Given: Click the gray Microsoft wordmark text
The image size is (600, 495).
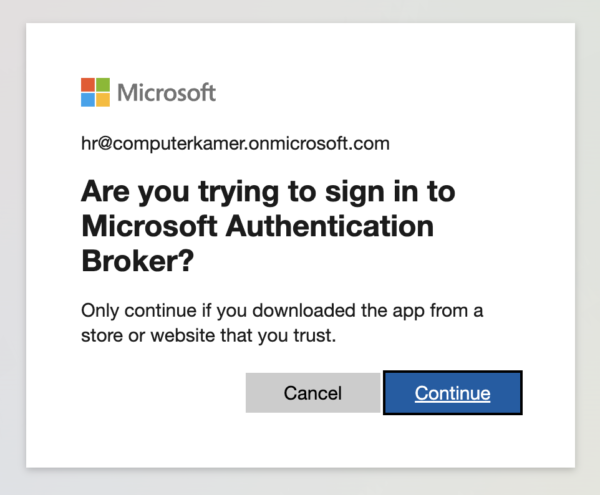Looking at the screenshot, I should coord(166,93).
